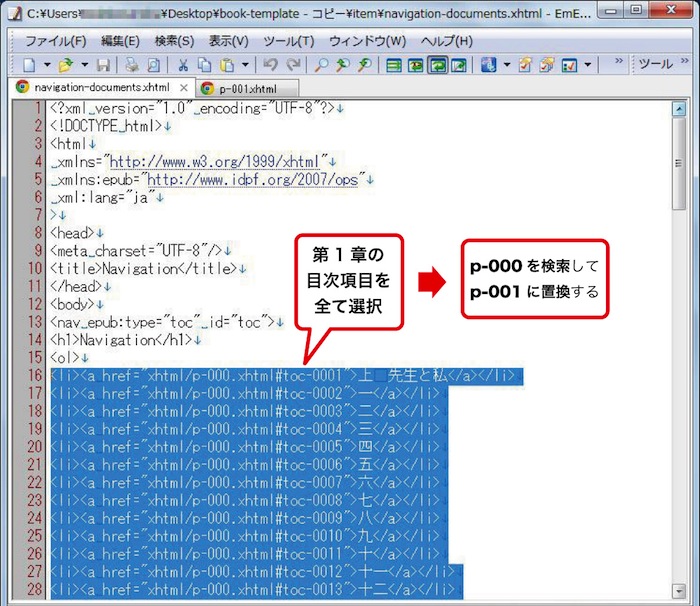Click the Find Previous magnifier icon
Viewport: 700px width, 606px height.
click(x=342, y=65)
